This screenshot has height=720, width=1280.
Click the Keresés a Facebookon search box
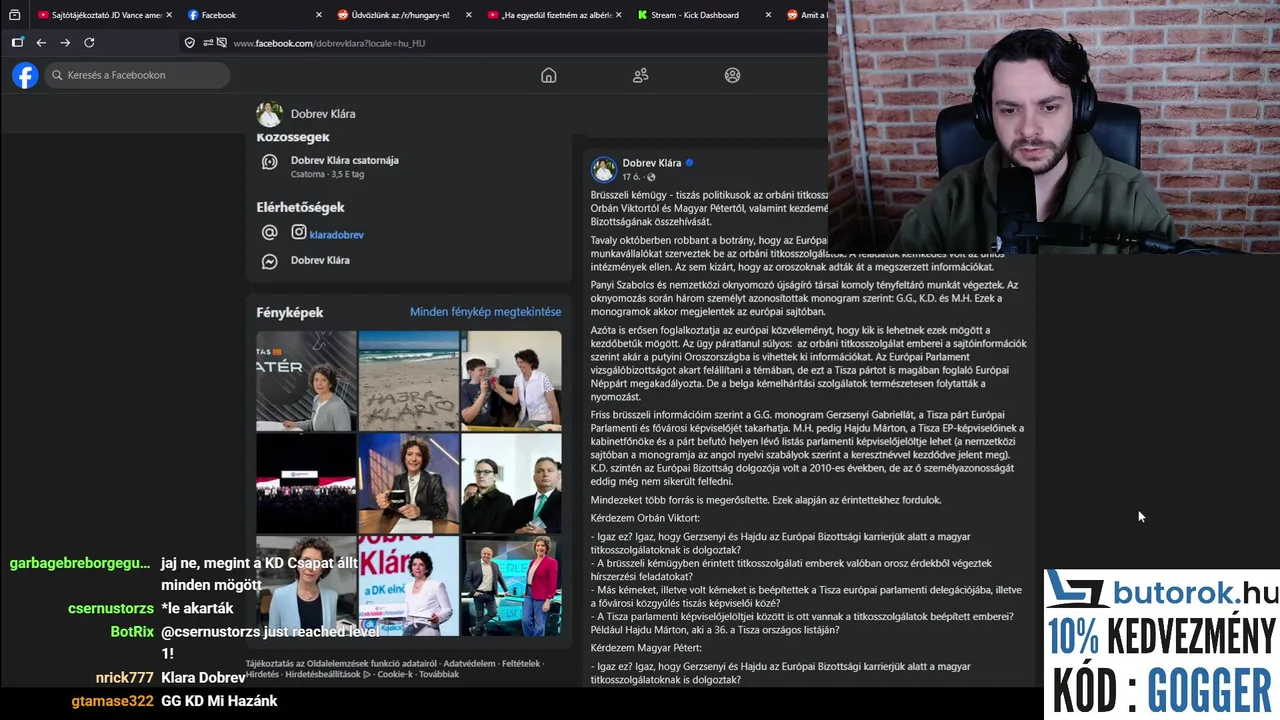pyautogui.click(x=137, y=75)
